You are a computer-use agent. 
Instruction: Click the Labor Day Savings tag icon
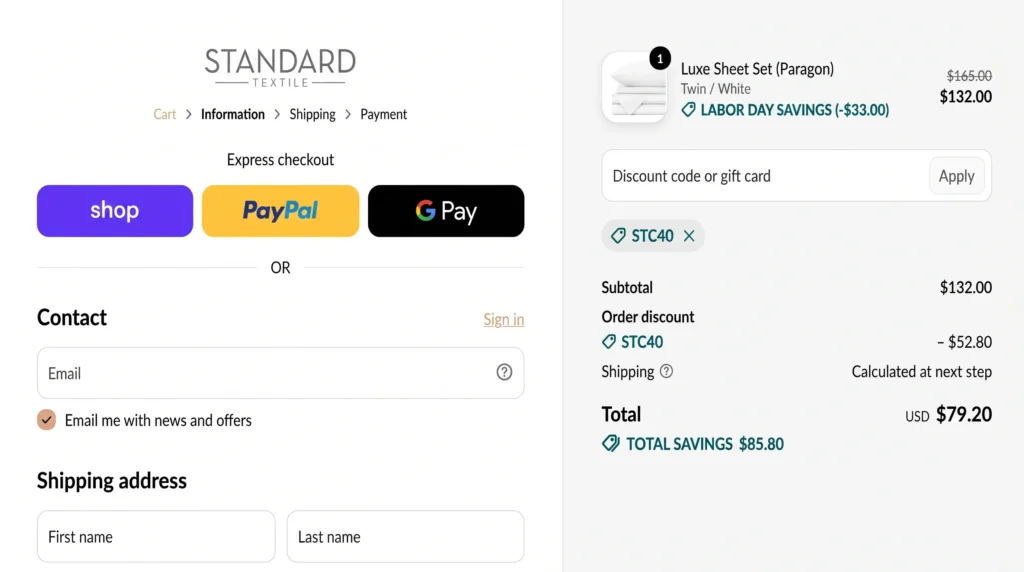coord(688,110)
